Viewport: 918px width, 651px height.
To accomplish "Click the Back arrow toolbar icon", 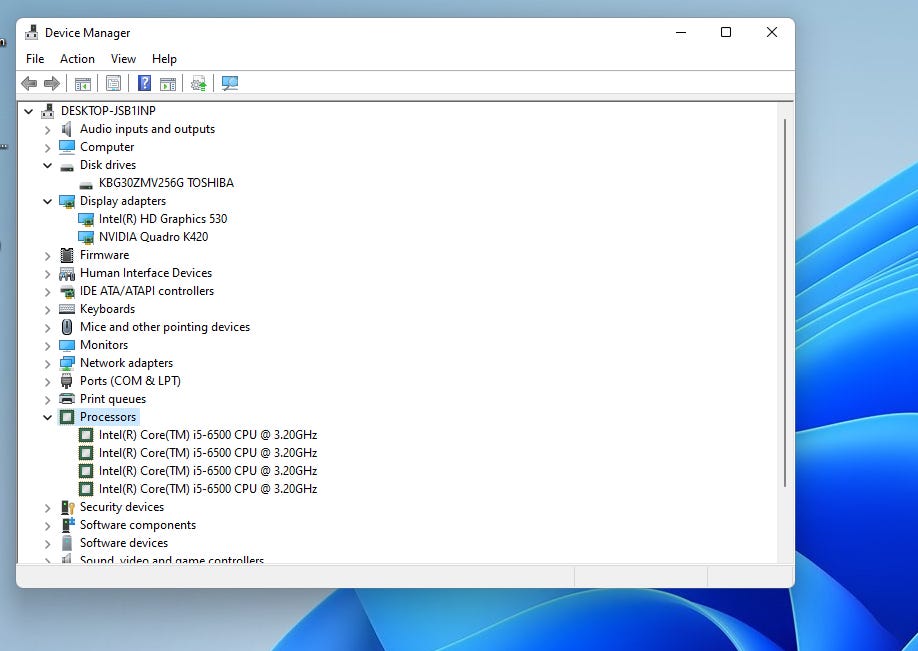I will tap(29, 84).
